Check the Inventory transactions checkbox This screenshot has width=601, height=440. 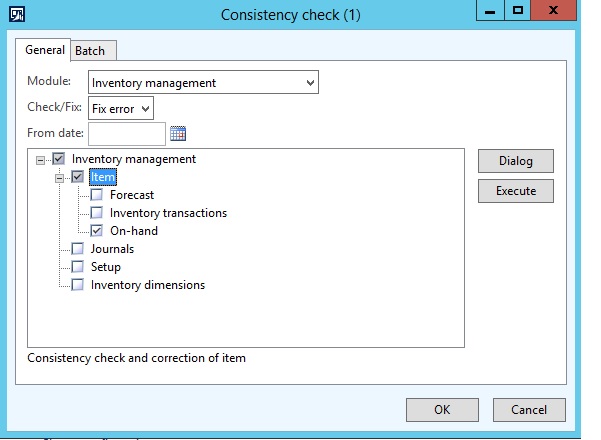tap(97, 213)
